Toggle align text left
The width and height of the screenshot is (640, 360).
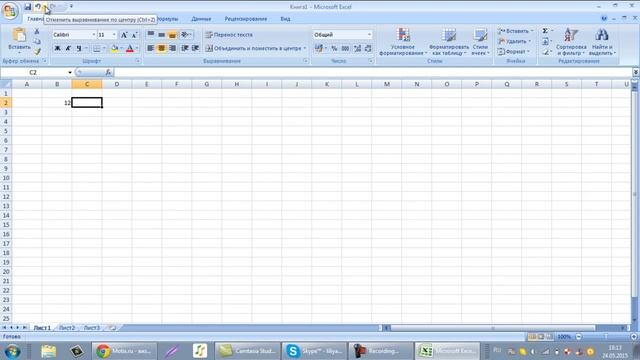(x=151, y=48)
